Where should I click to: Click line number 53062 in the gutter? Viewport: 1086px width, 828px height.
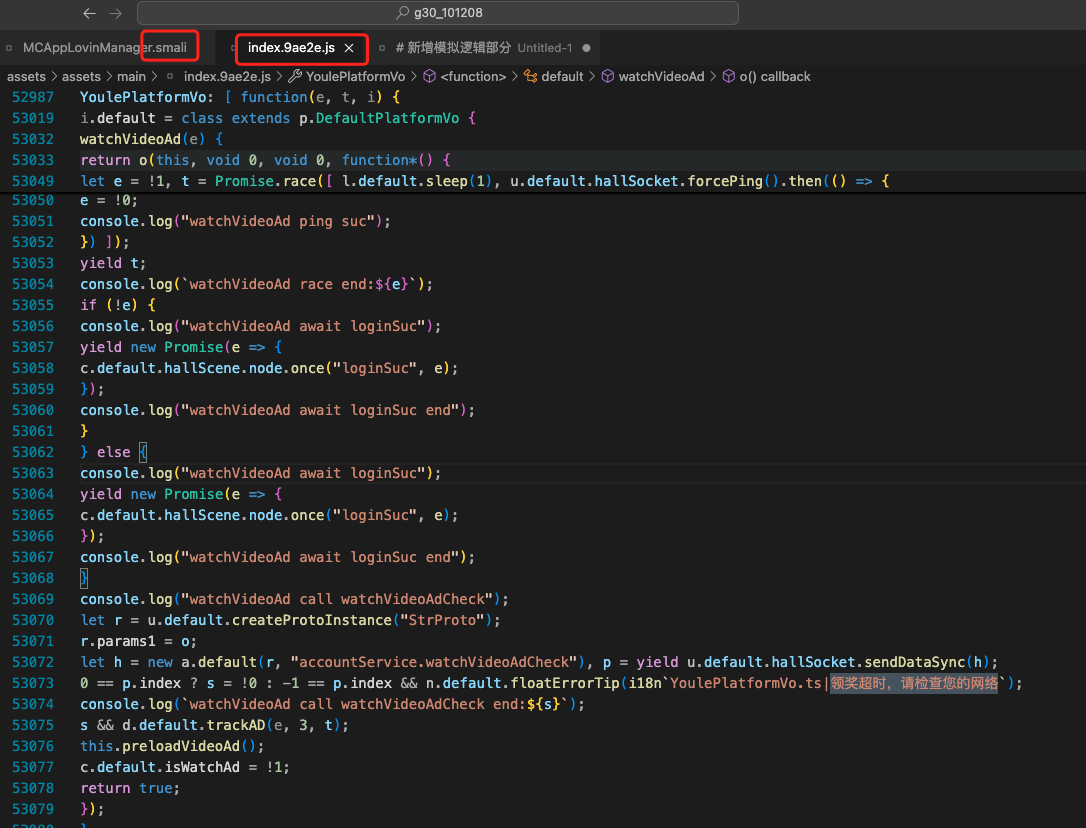tap(33, 452)
